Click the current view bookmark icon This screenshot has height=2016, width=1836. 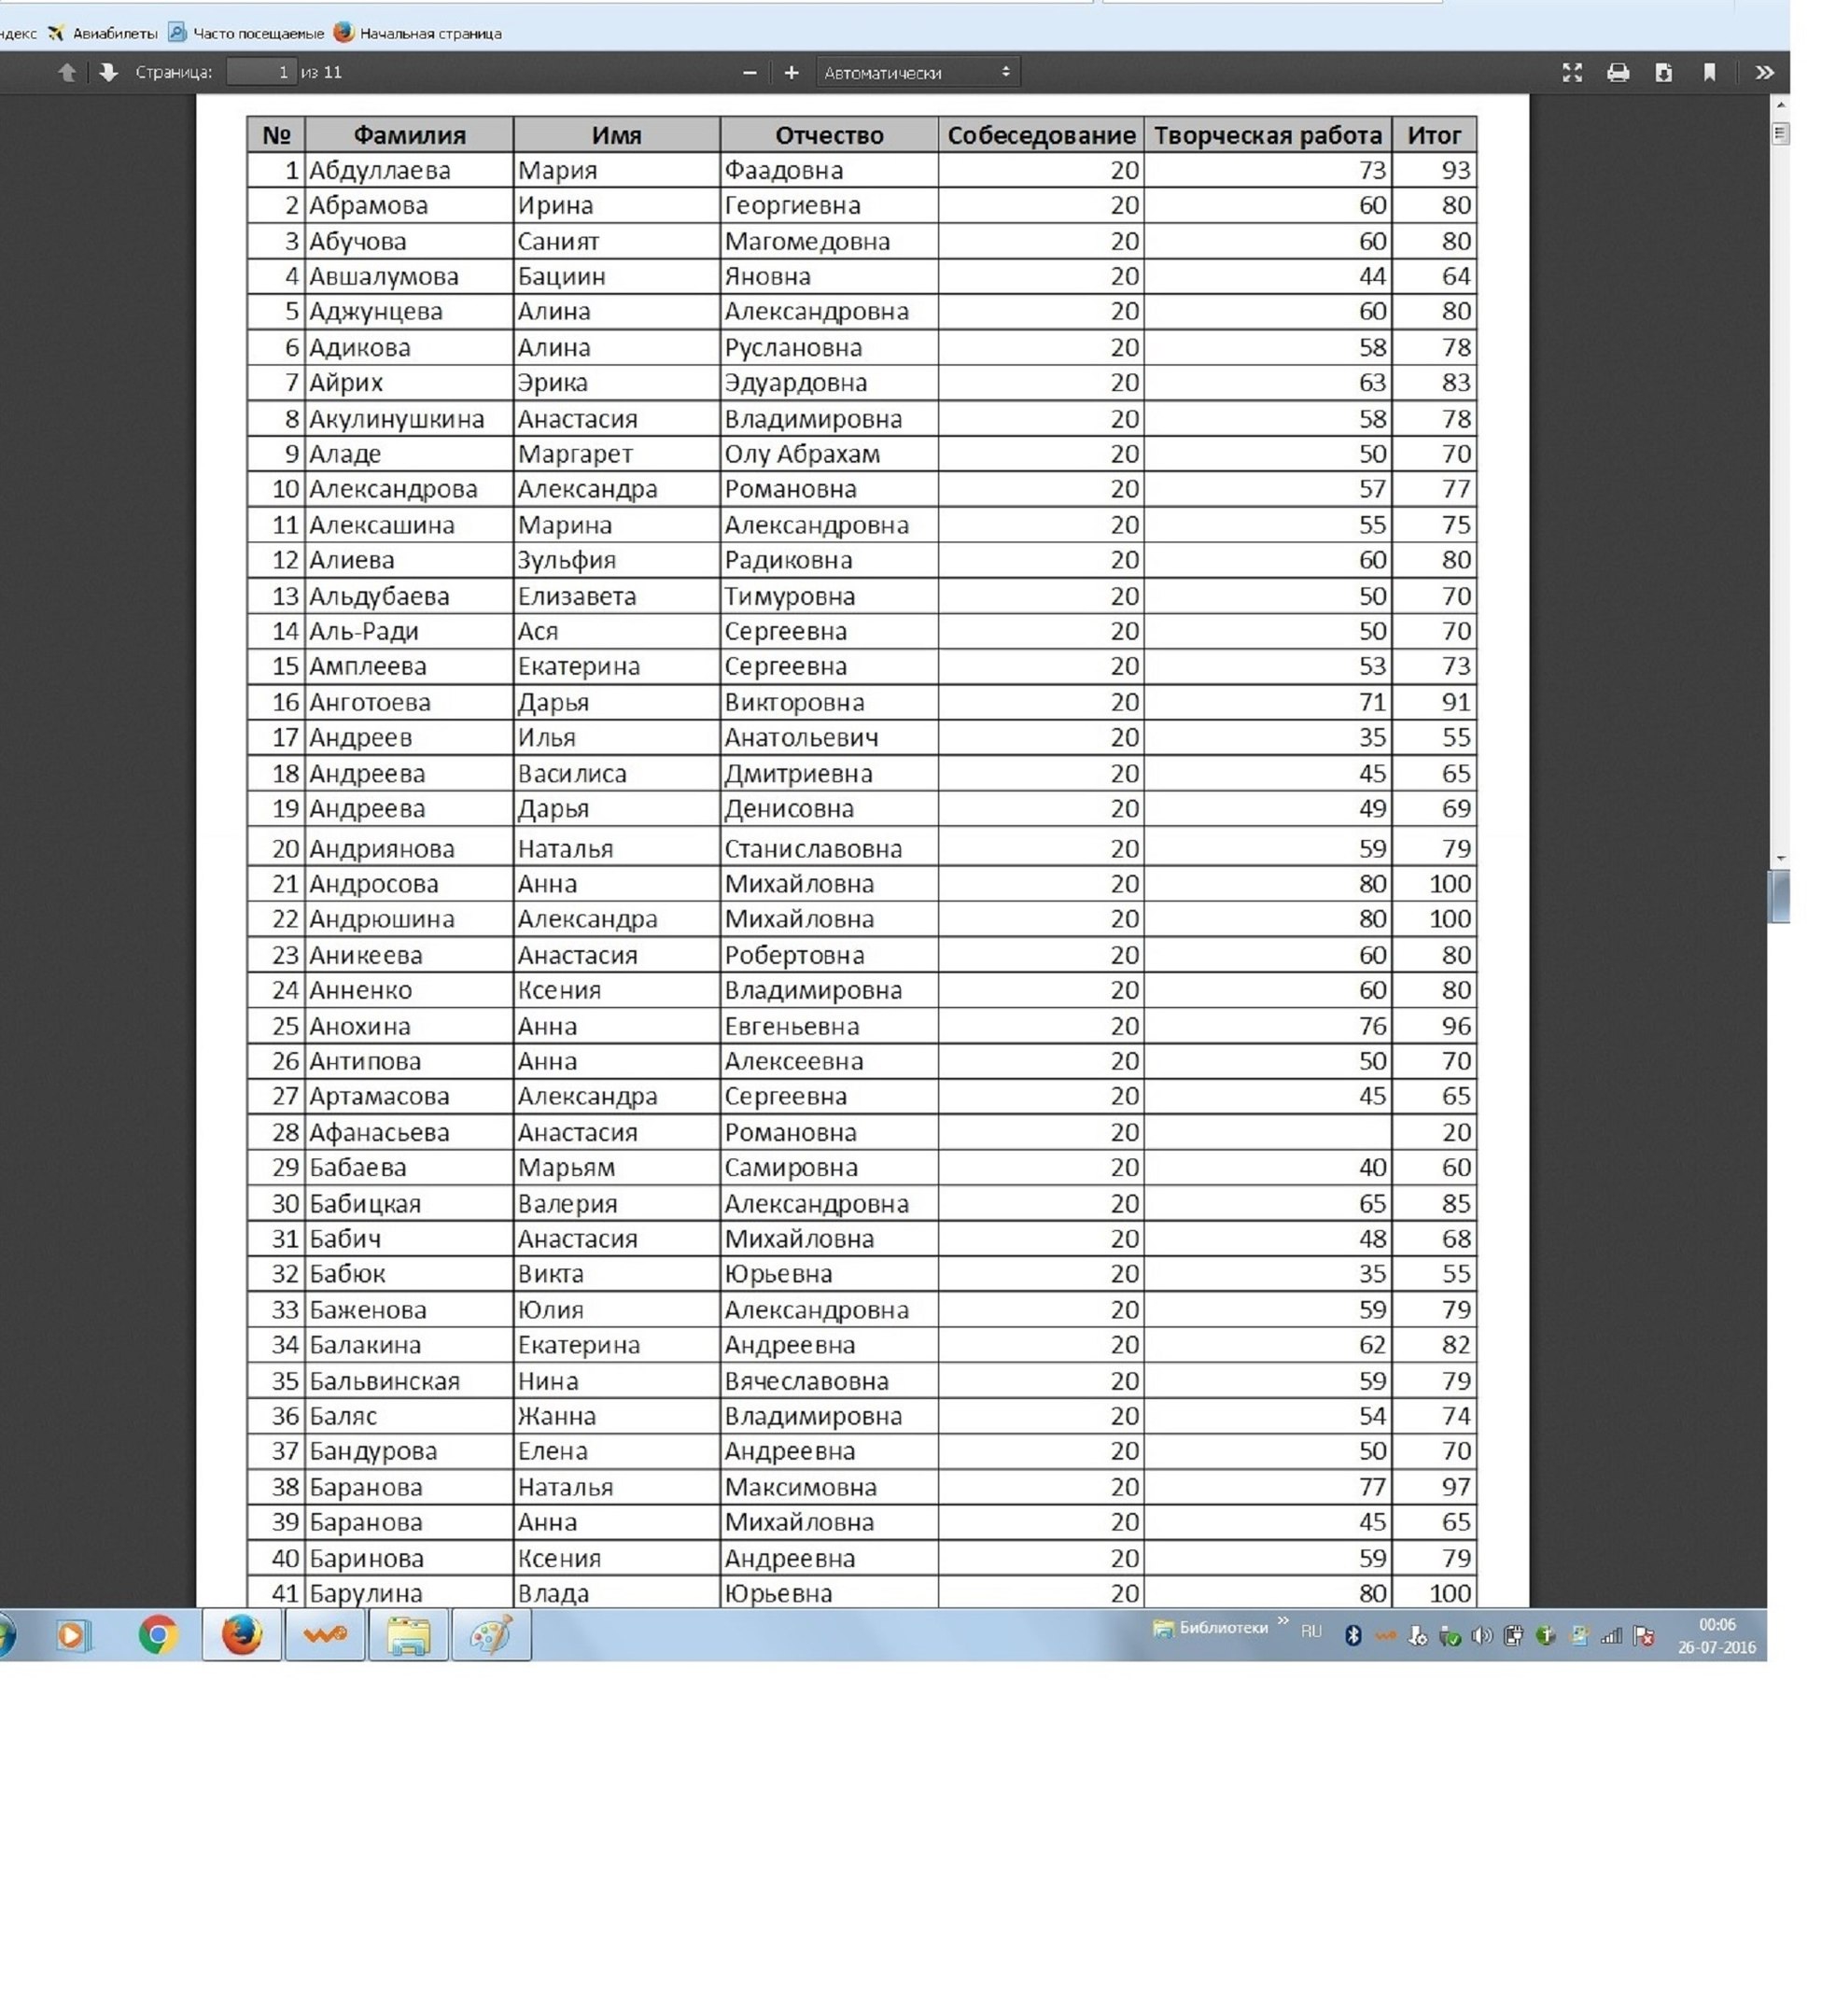[x=1709, y=73]
